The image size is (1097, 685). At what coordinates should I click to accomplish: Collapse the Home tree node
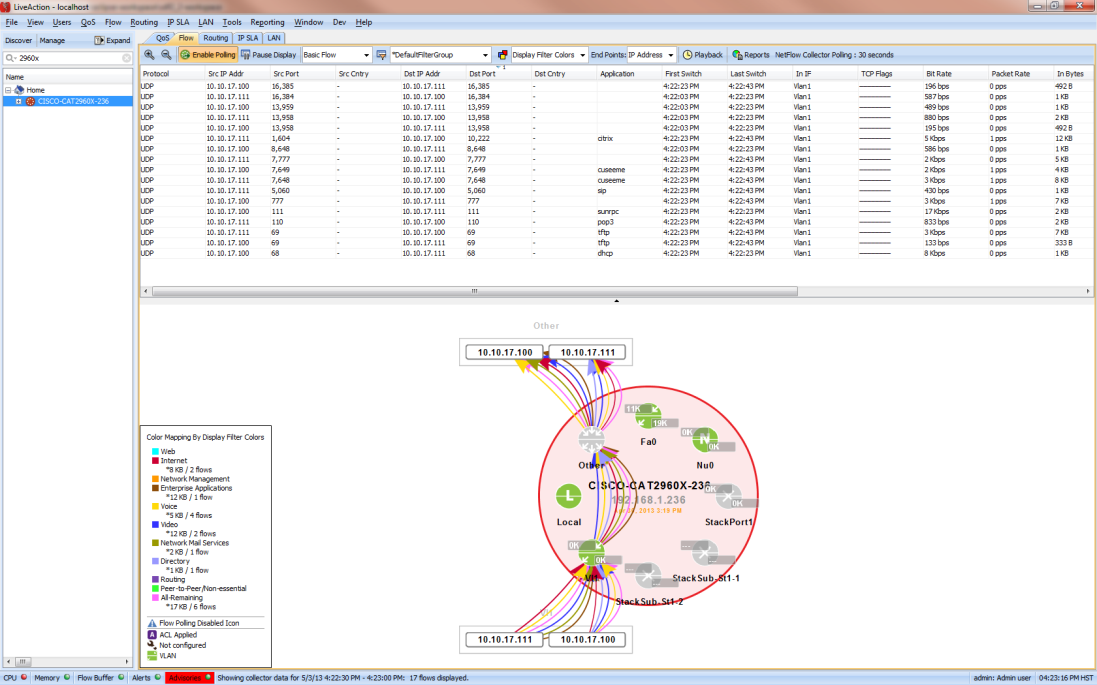[8, 90]
